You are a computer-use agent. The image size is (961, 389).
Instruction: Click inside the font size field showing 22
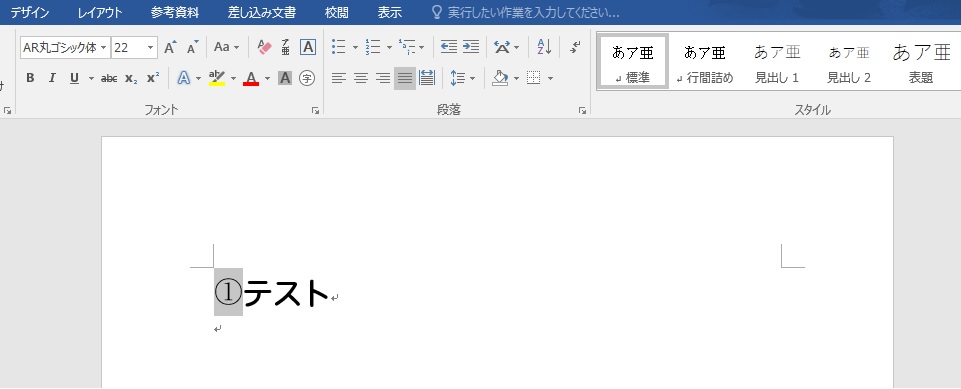(x=128, y=47)
